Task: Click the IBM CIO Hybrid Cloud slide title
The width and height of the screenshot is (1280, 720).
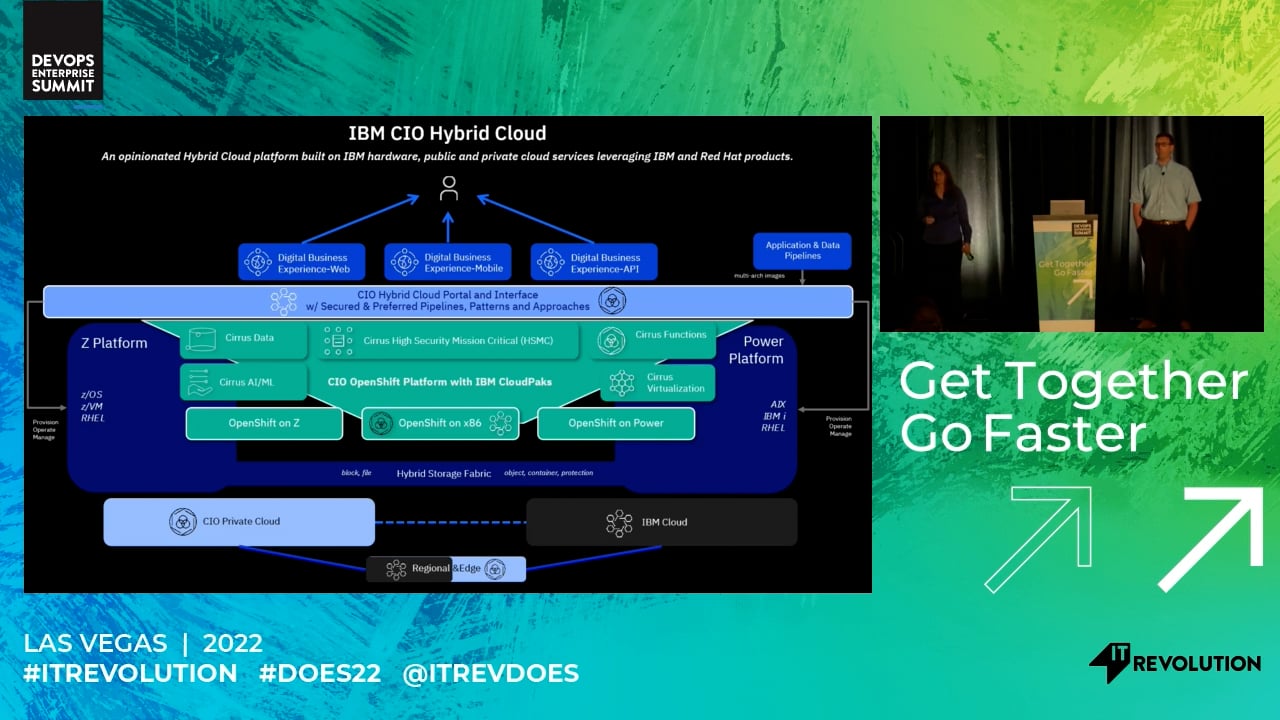Action: pyautogui.click(x=447, y=133)
